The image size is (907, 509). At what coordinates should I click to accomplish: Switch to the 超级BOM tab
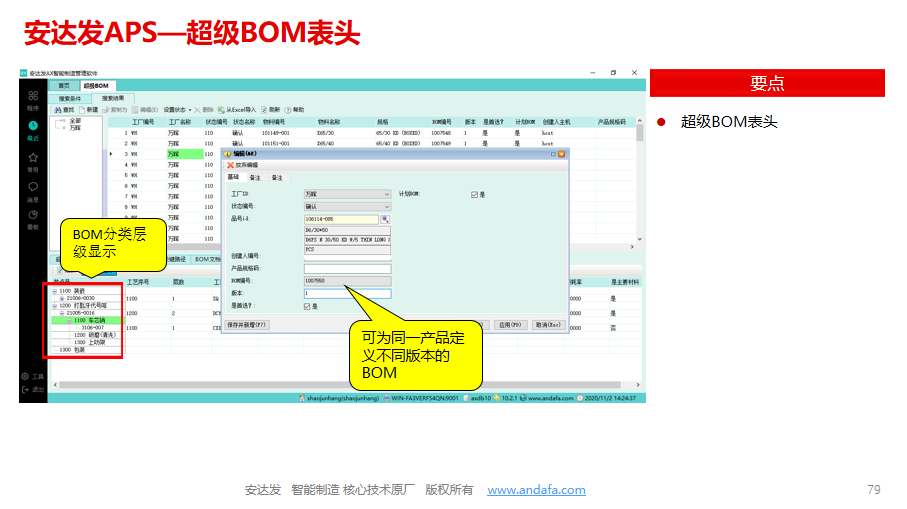click(x=96, y=86)
